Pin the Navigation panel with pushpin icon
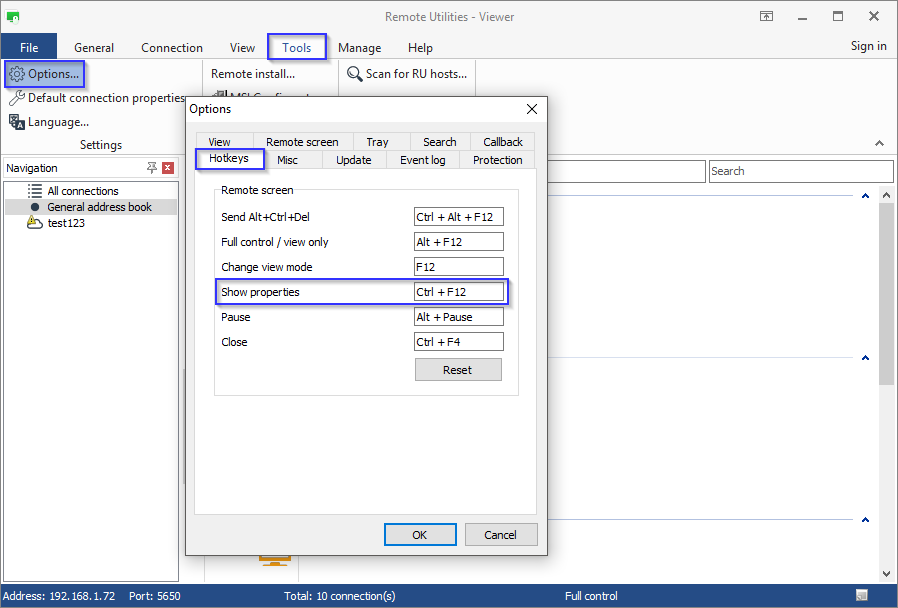Image resolution: width=898 pixels, height=608 pixels. click(152, 168)
